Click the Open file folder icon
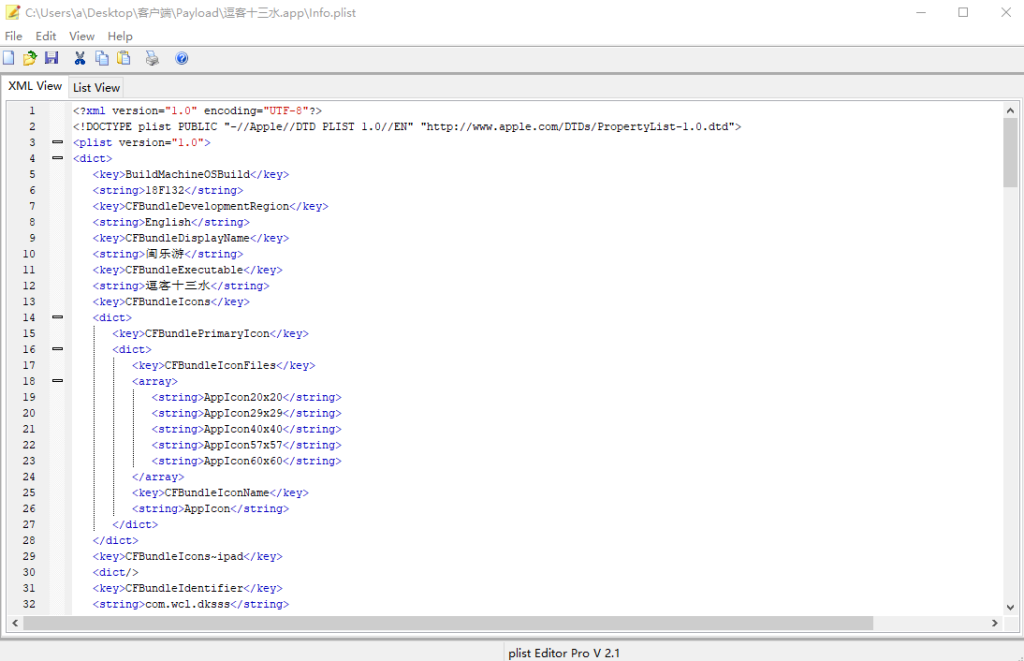The width and height of the screenshot is (1024, 661). pyautogui.click(x=30, y=58)
